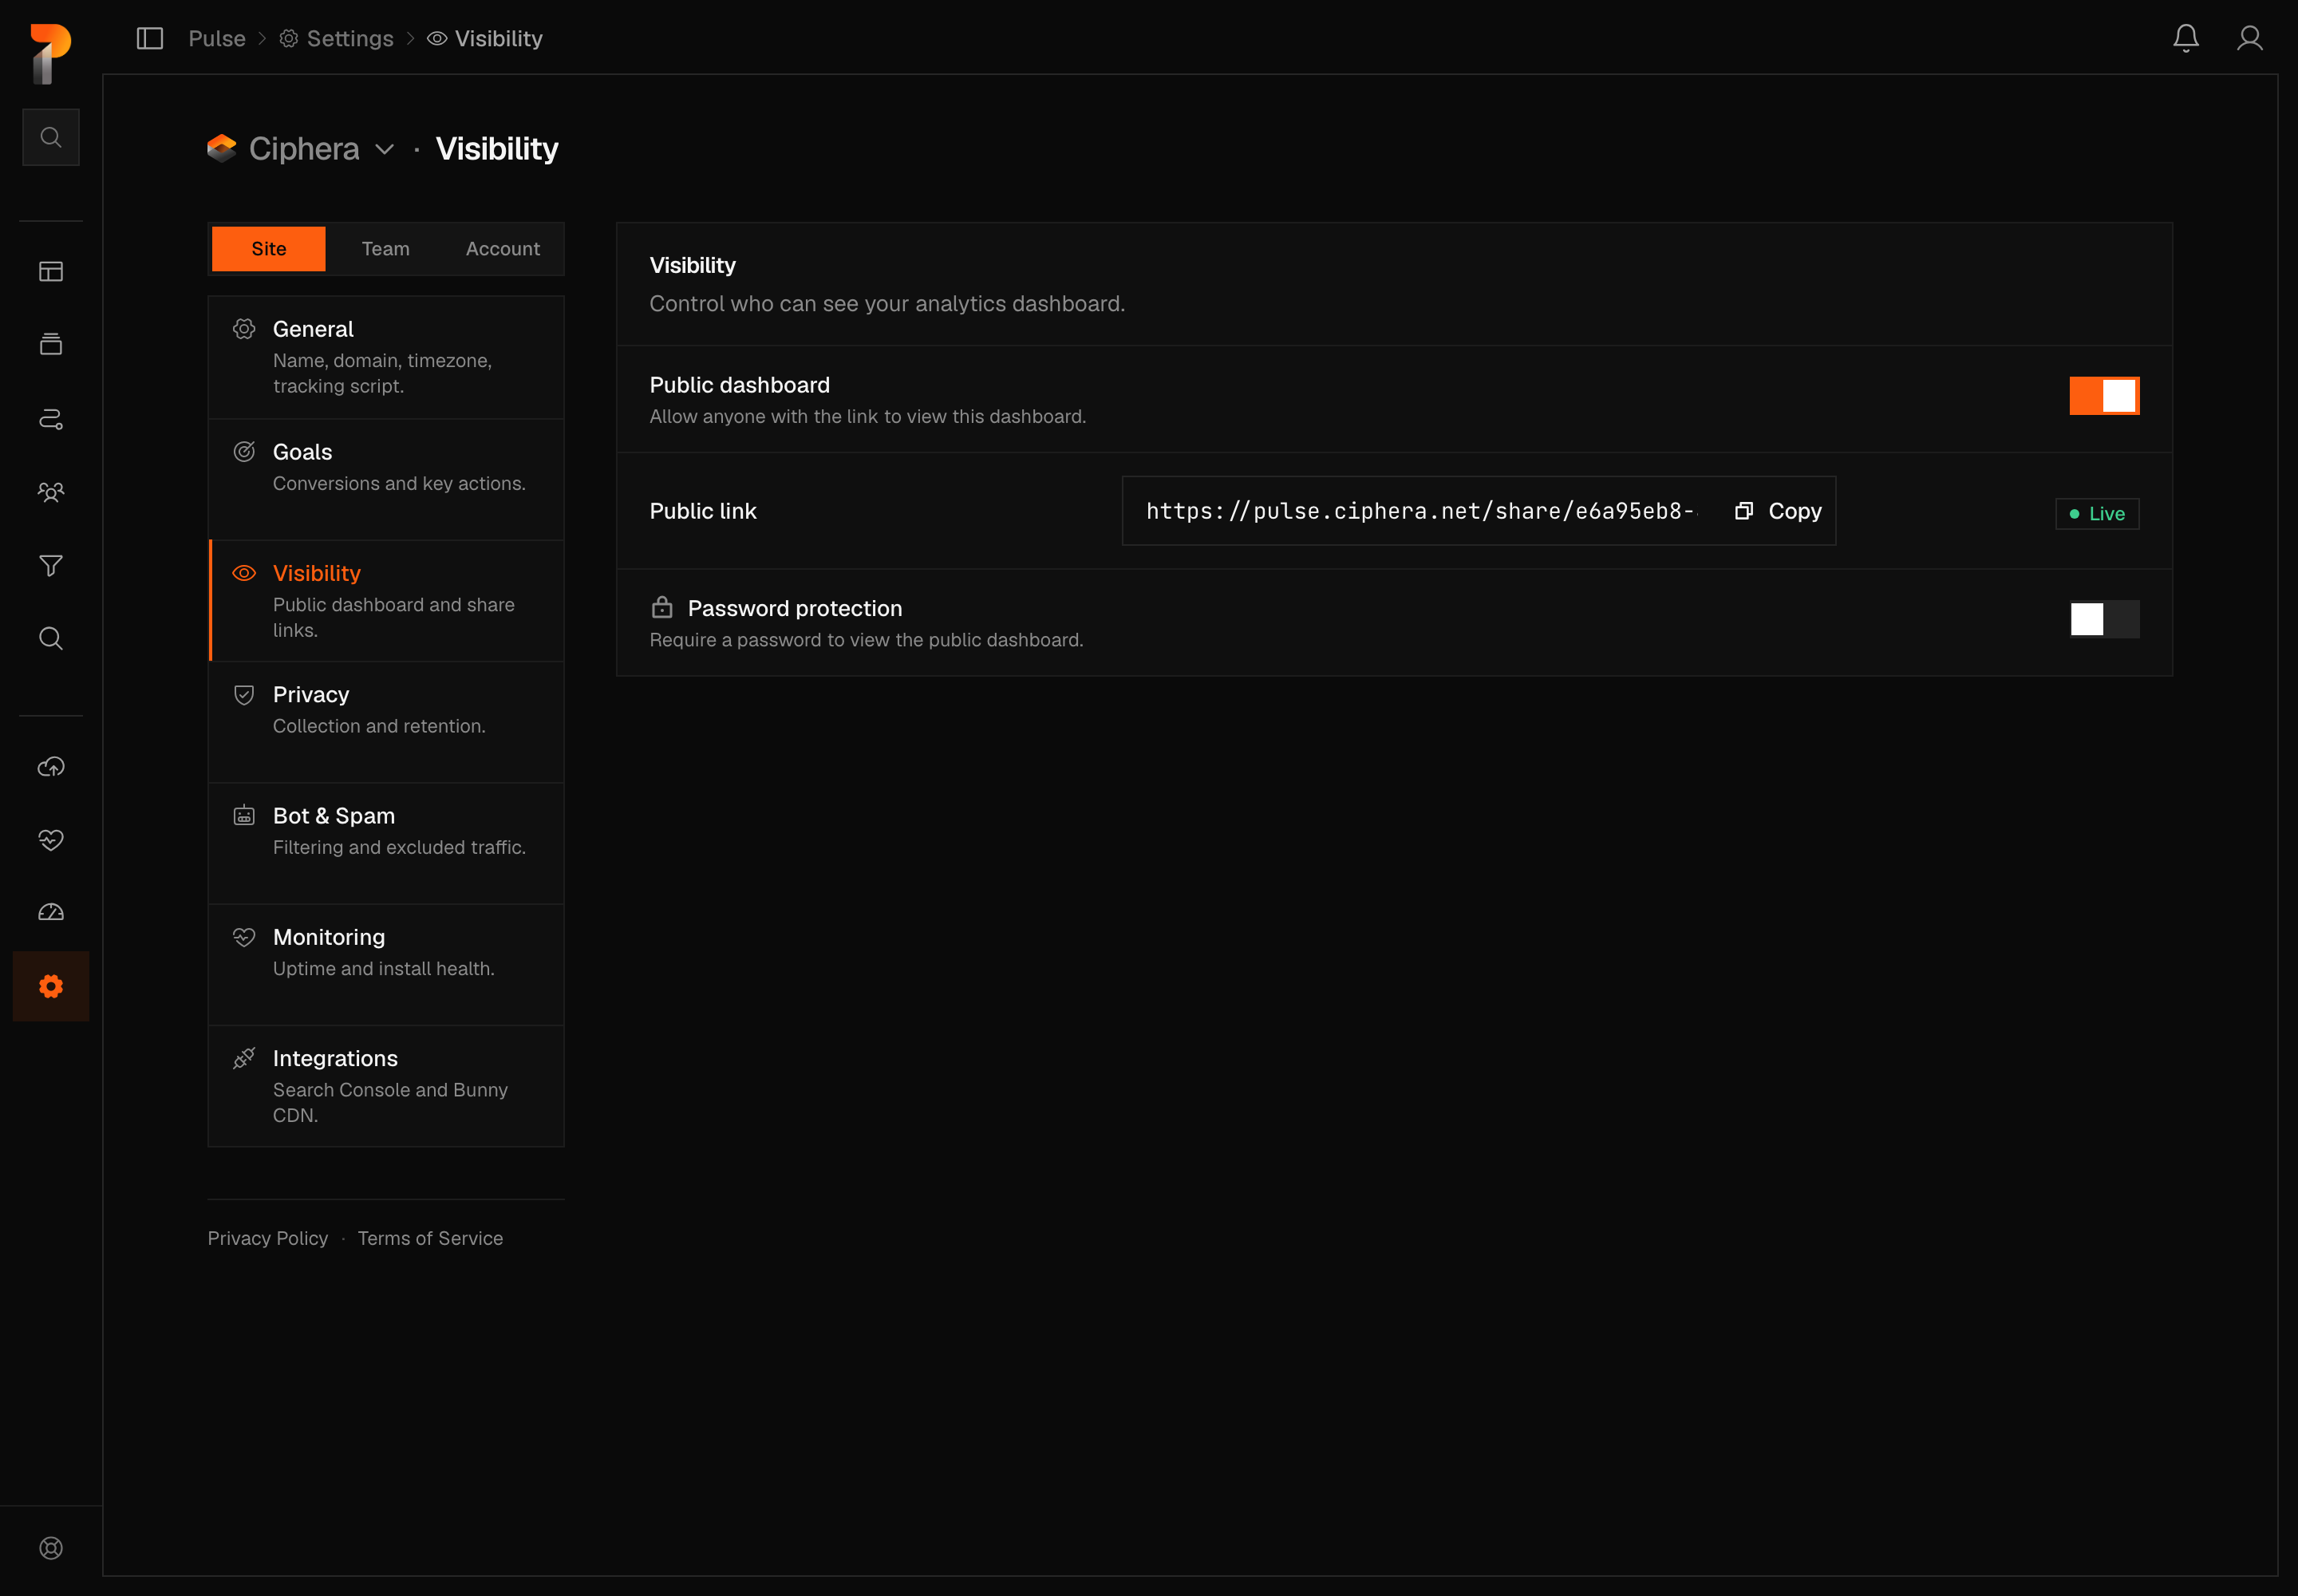Go to Settings breadcrumb
This screenshot has height=1596, width=2298.
[x=336, y=38]
